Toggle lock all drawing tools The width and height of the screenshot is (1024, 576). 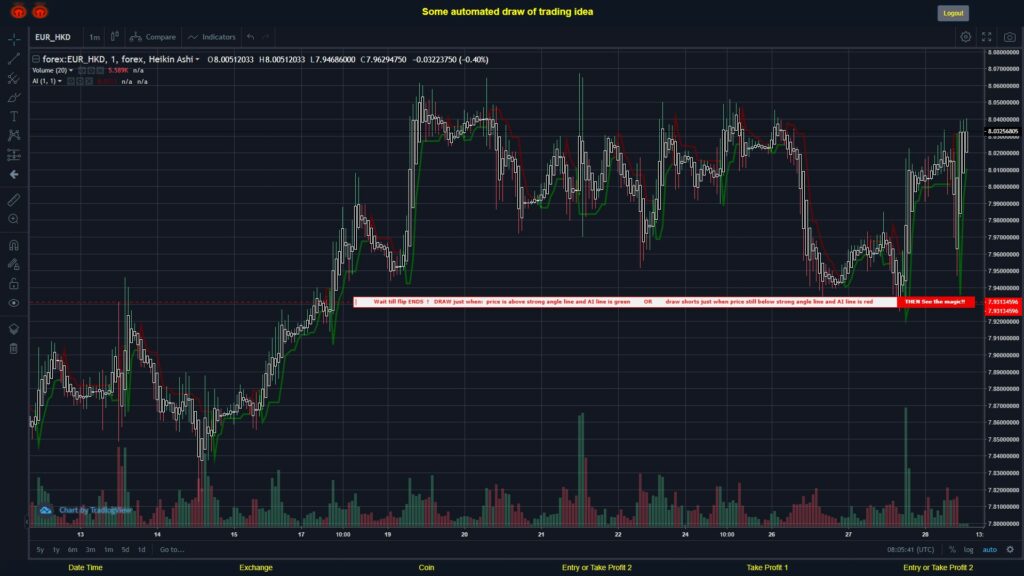pos(14,284)
